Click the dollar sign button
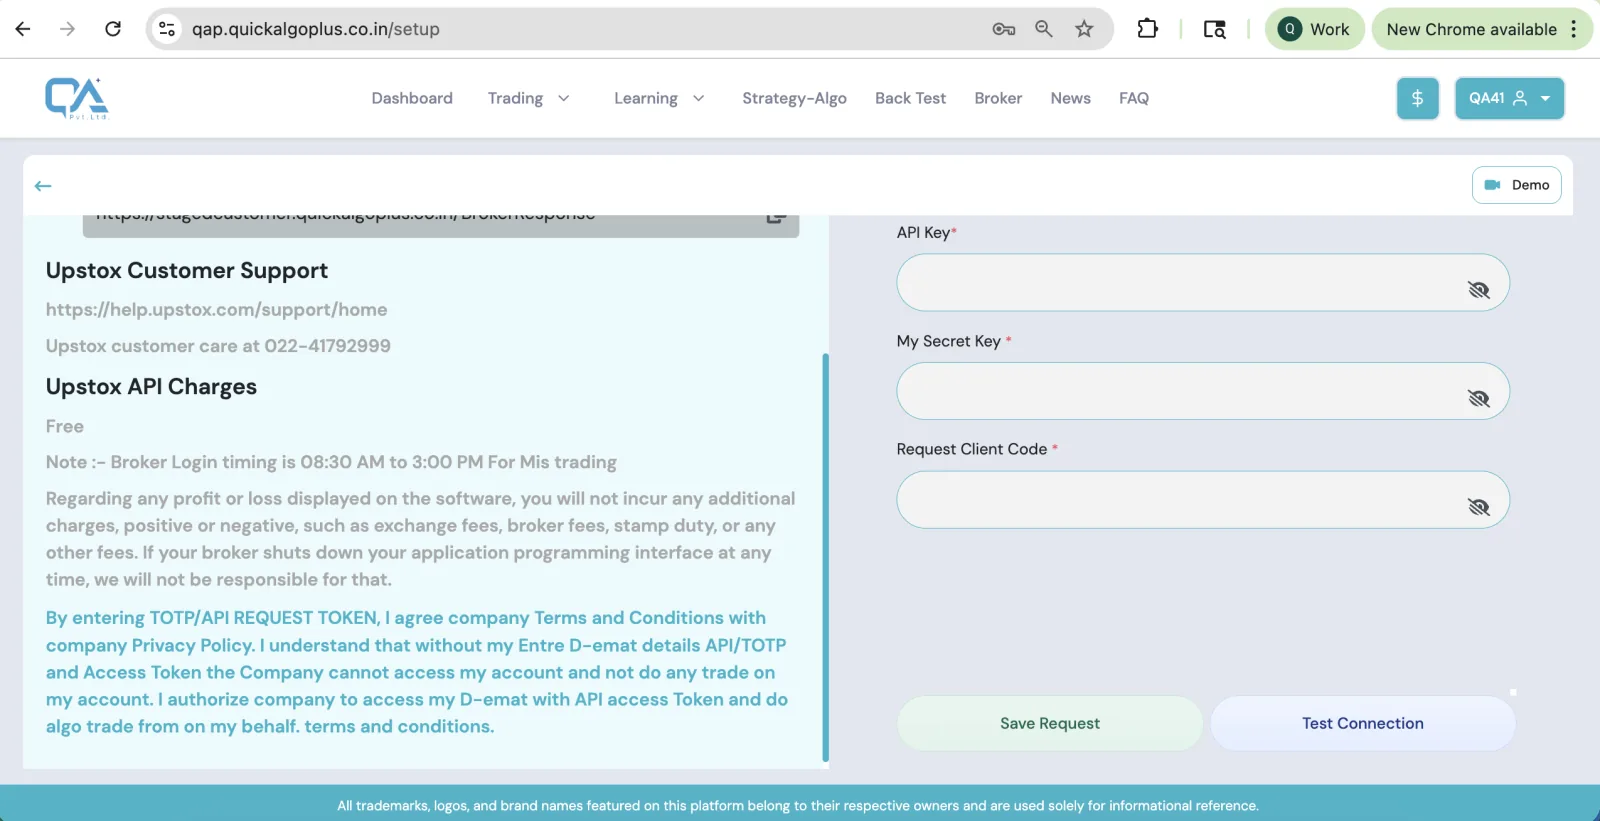This screenshot has height=821, width=1600. 1417,98
